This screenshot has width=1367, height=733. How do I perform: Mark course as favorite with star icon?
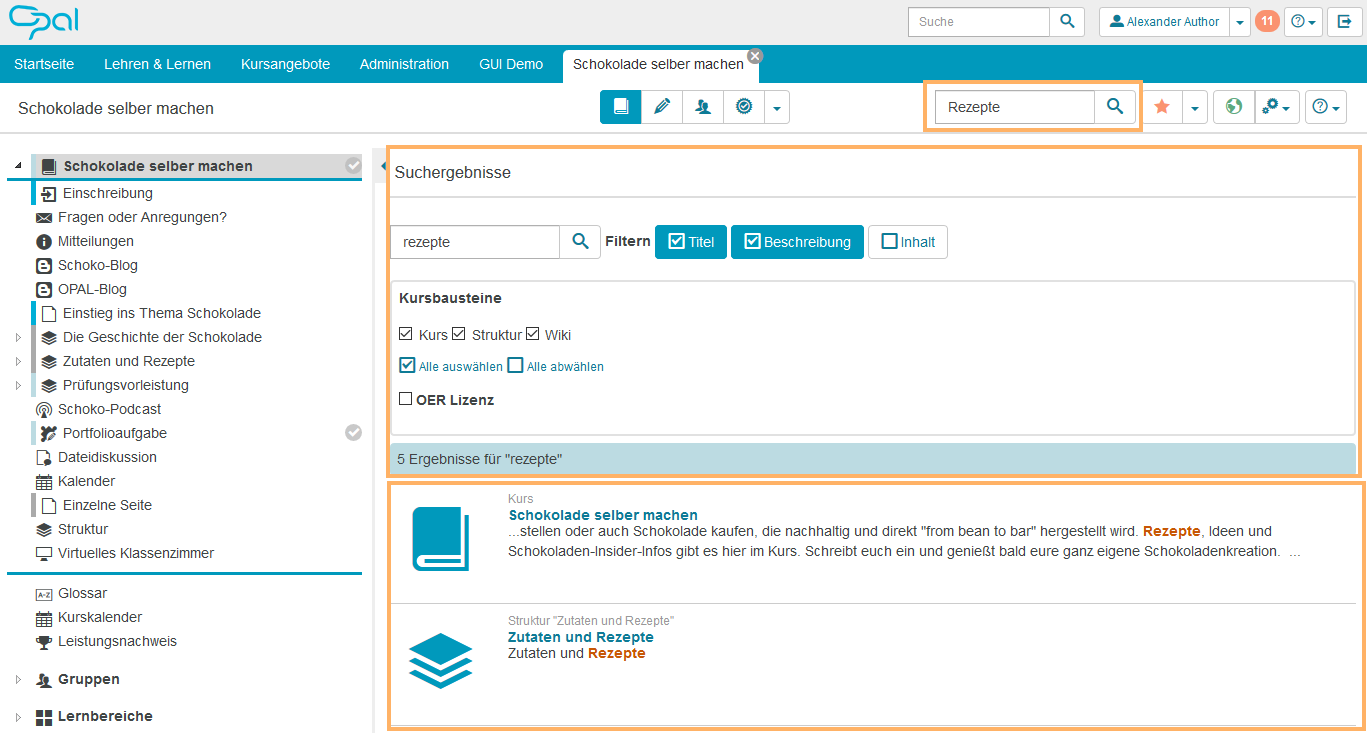[1162, 107]
